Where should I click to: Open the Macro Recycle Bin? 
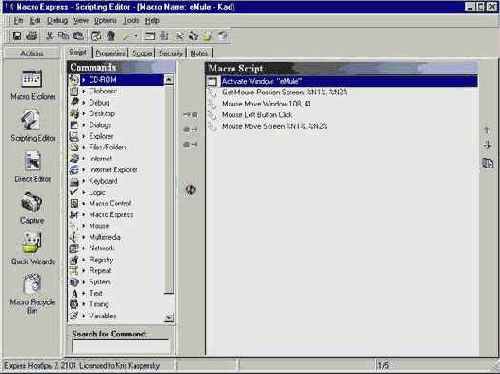[x=32, y=293]
